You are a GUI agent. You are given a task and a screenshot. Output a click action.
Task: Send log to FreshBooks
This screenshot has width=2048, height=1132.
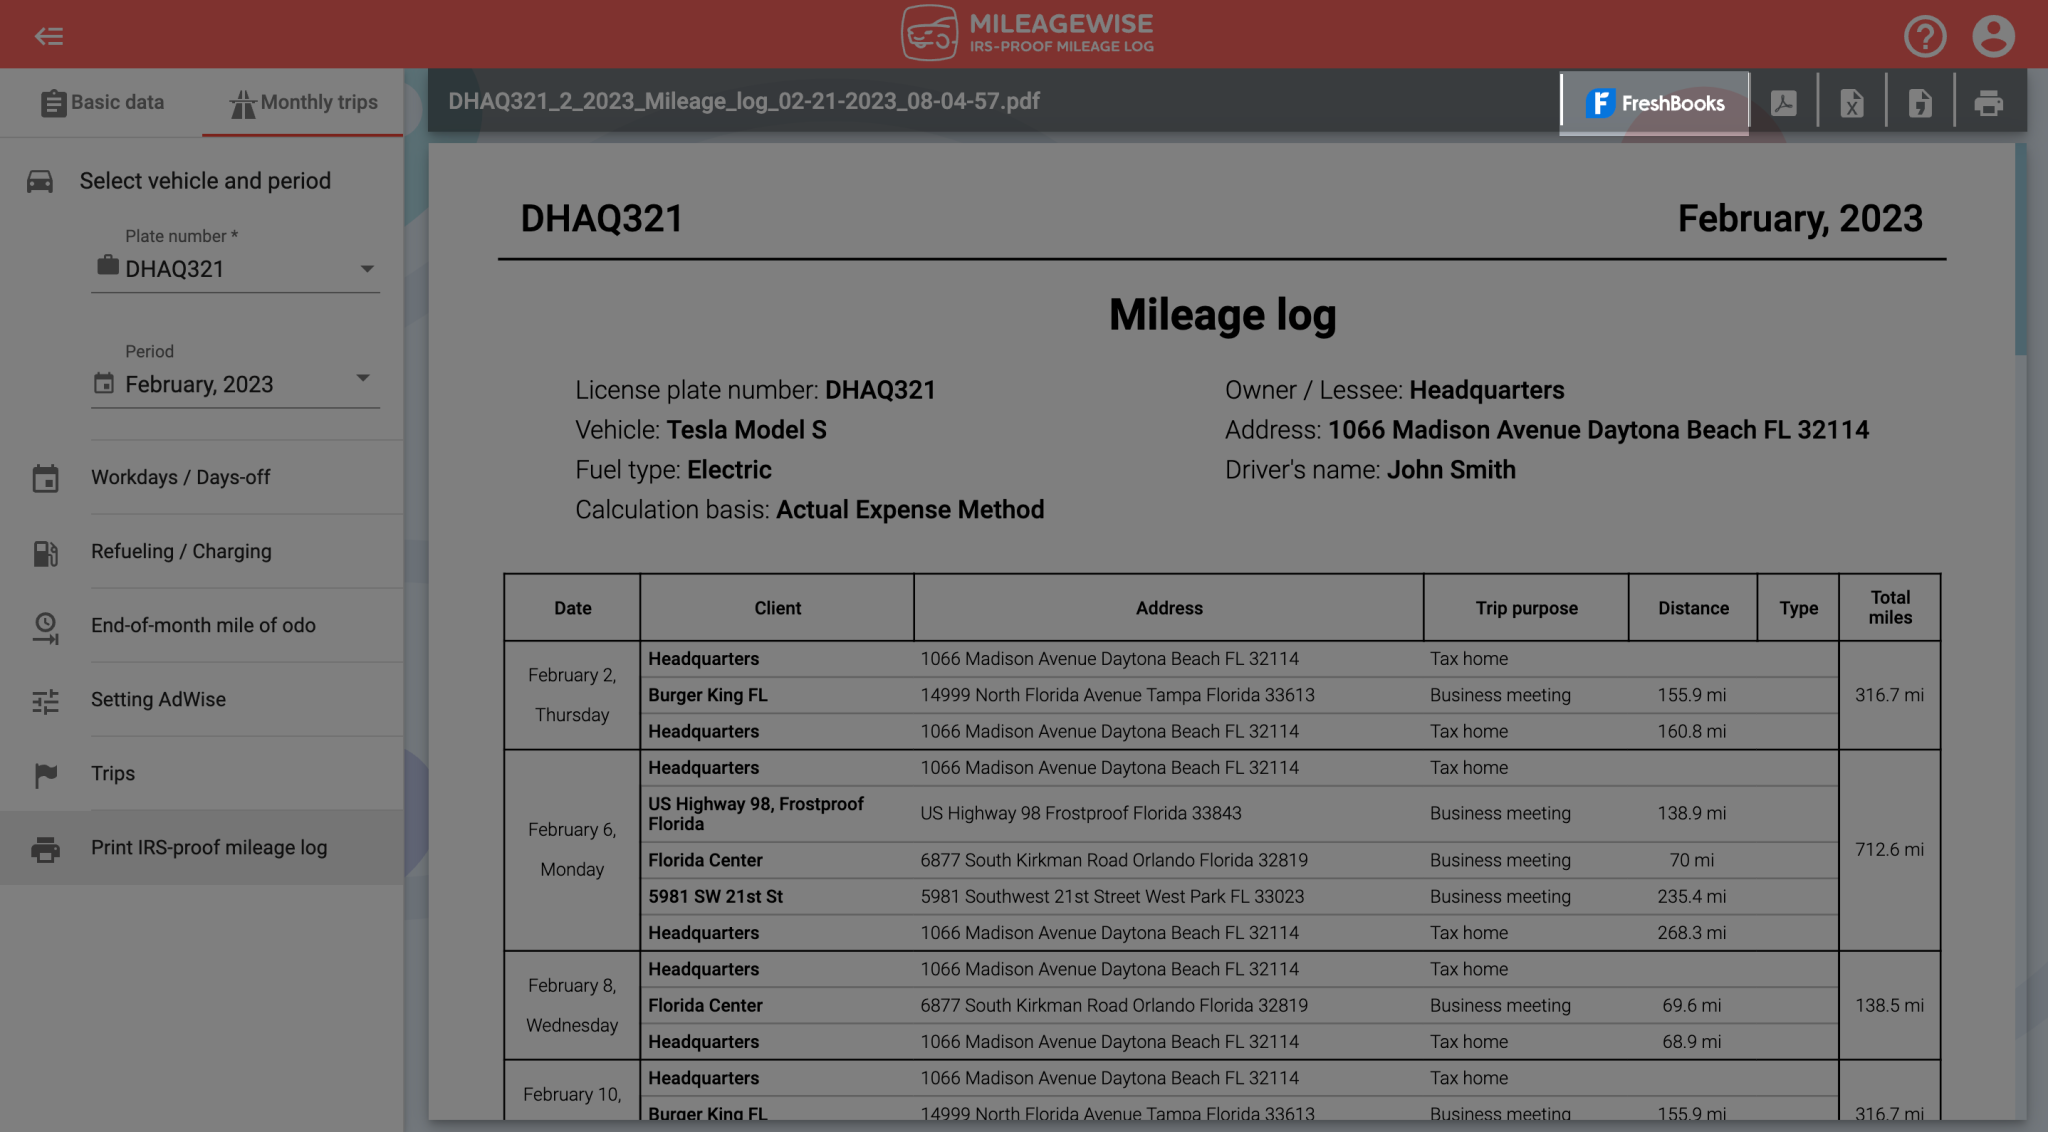[1654, 102]
